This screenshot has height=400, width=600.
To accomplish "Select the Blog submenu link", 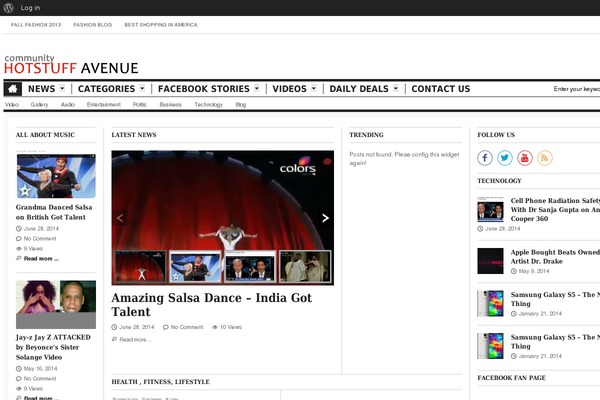I will [241, 104].
